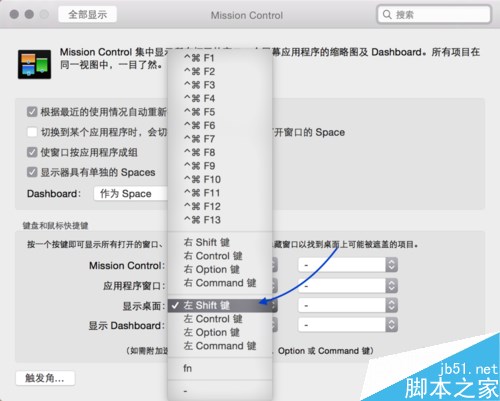The image size is (500, 401).
Task: Select 左 Control 键 menu item
Action: [x=220, y=319]
